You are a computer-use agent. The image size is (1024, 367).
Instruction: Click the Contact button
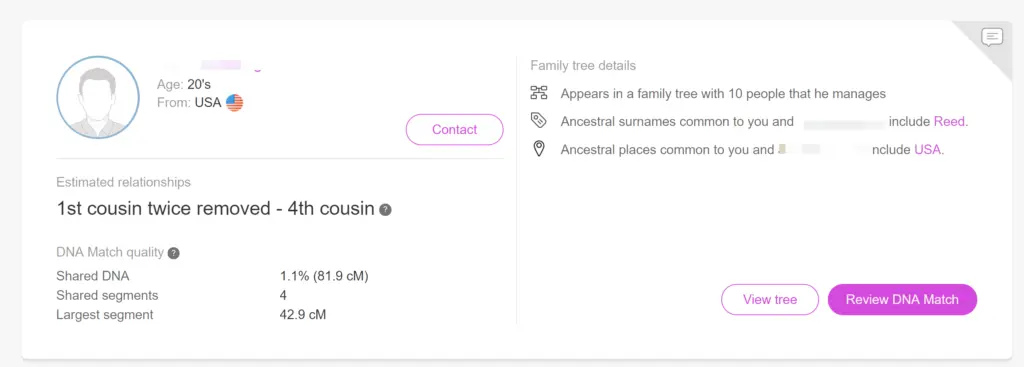[x=455, y=129]
